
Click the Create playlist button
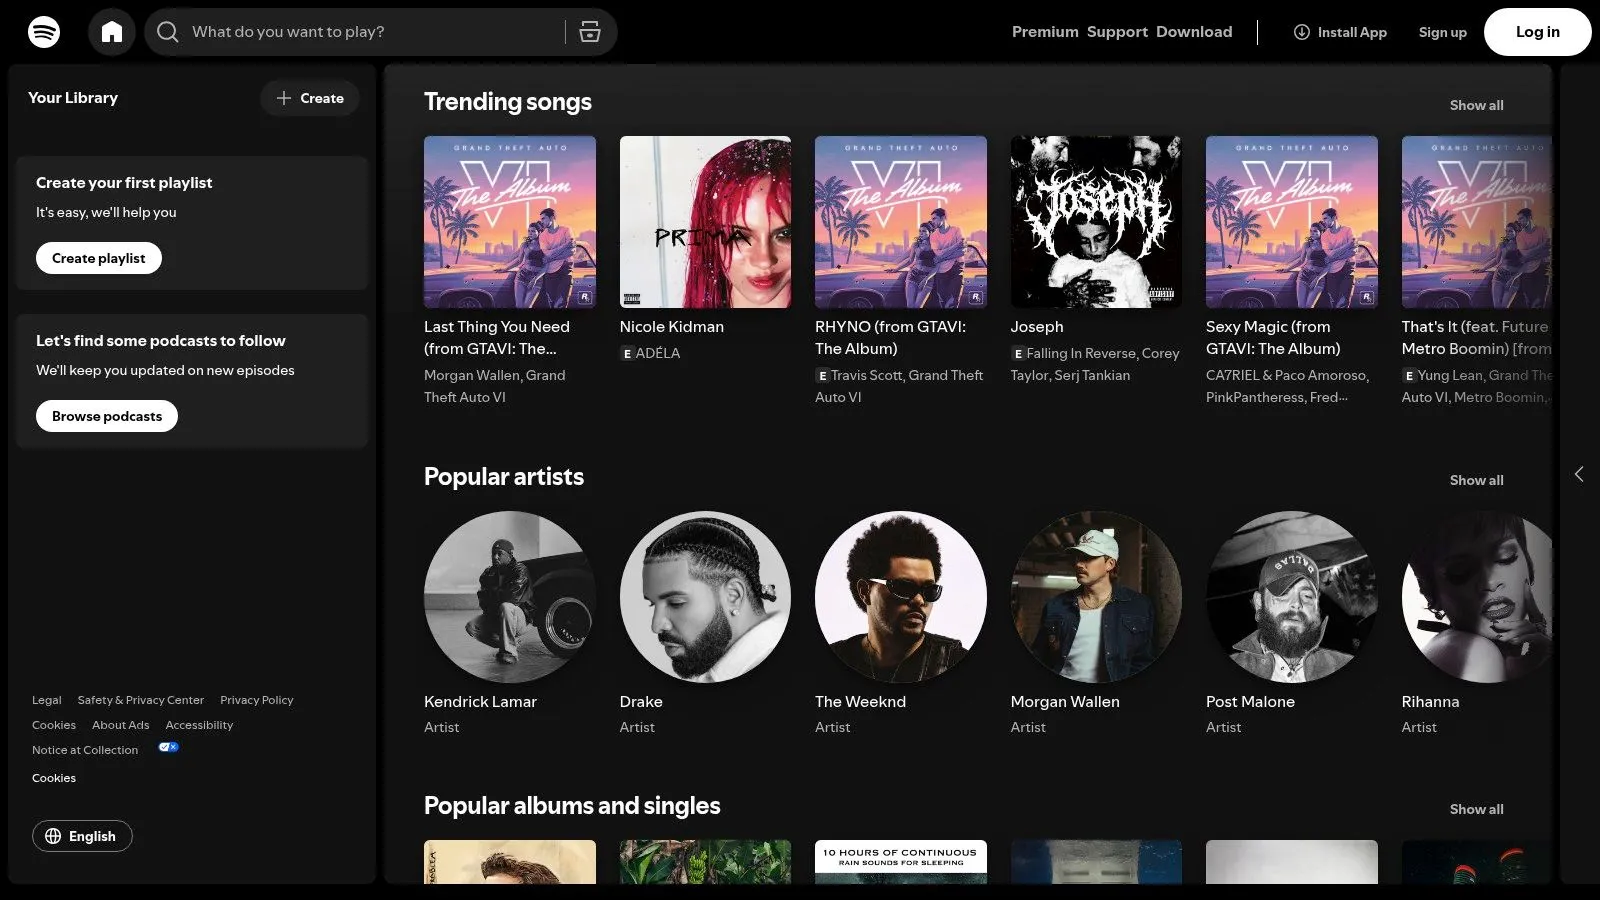[99, 258]
